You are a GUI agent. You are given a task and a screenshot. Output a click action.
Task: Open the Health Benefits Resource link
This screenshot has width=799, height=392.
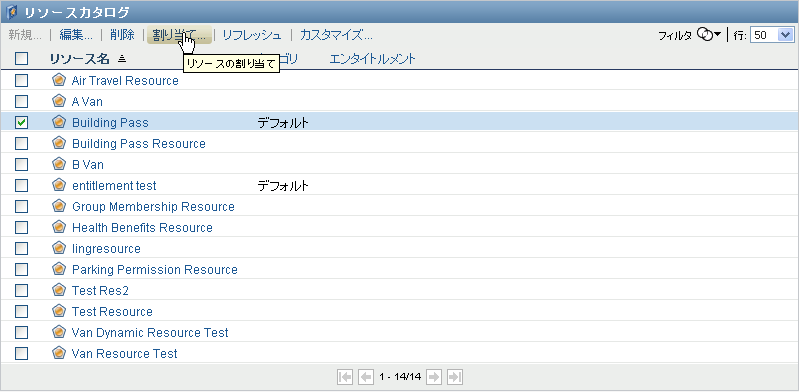[x=142, y=227]
